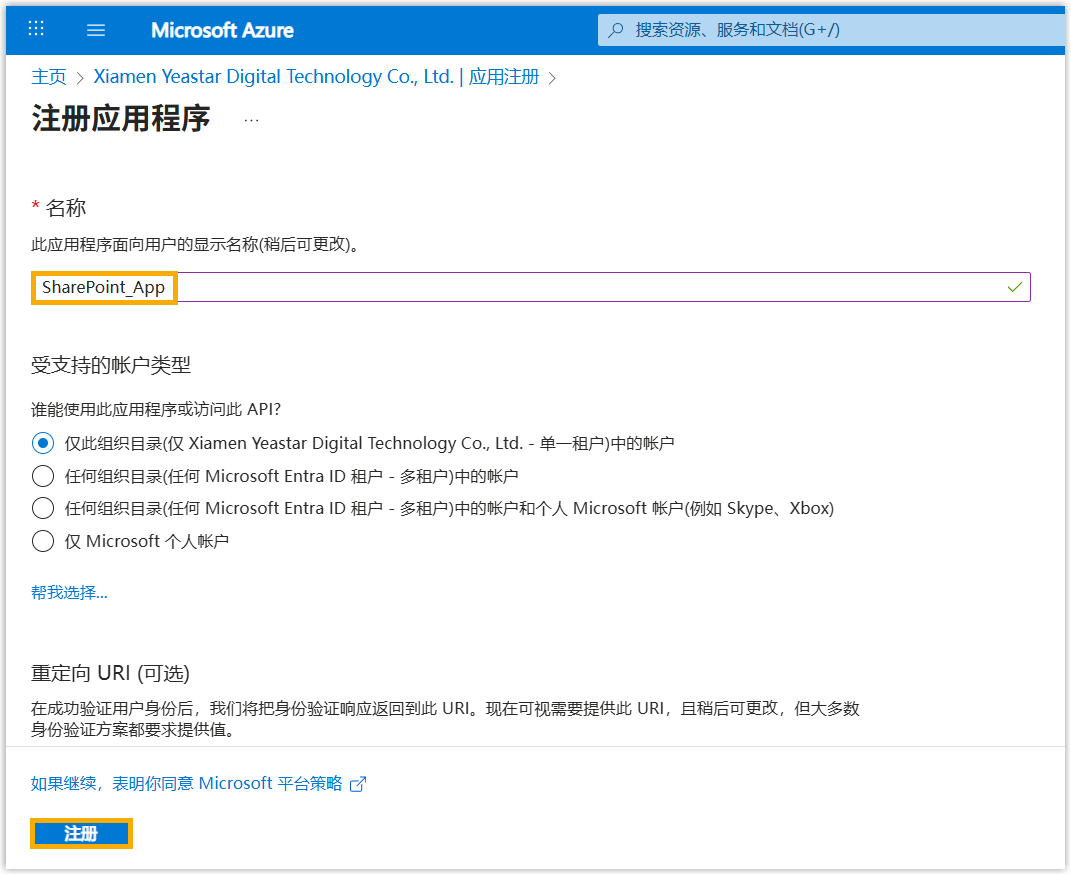Go to 主页 breadcrumb
The height and width of the screenshot is (875, 1071).
(49, 77)
